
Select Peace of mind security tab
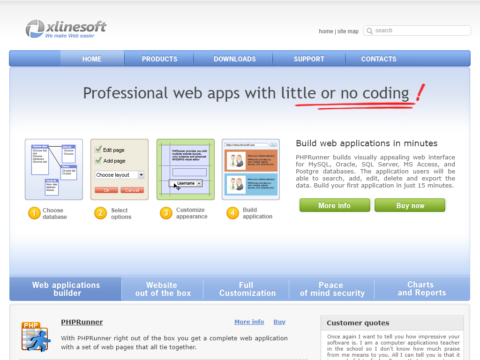click(x=332, y=289)
